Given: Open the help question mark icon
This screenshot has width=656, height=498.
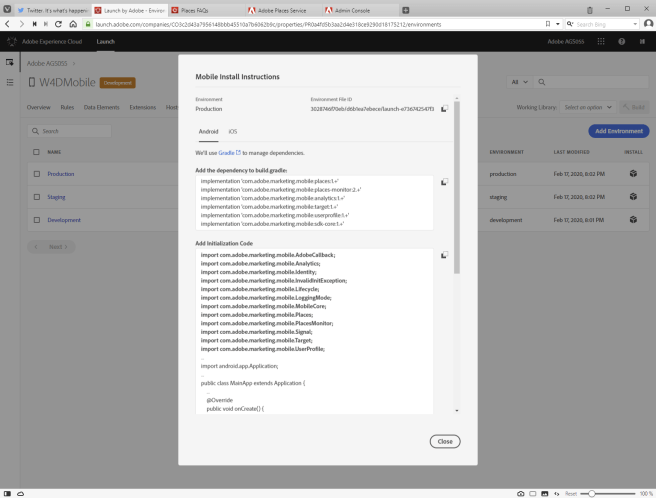Looking at the screenshot, I should pos(621,41).
